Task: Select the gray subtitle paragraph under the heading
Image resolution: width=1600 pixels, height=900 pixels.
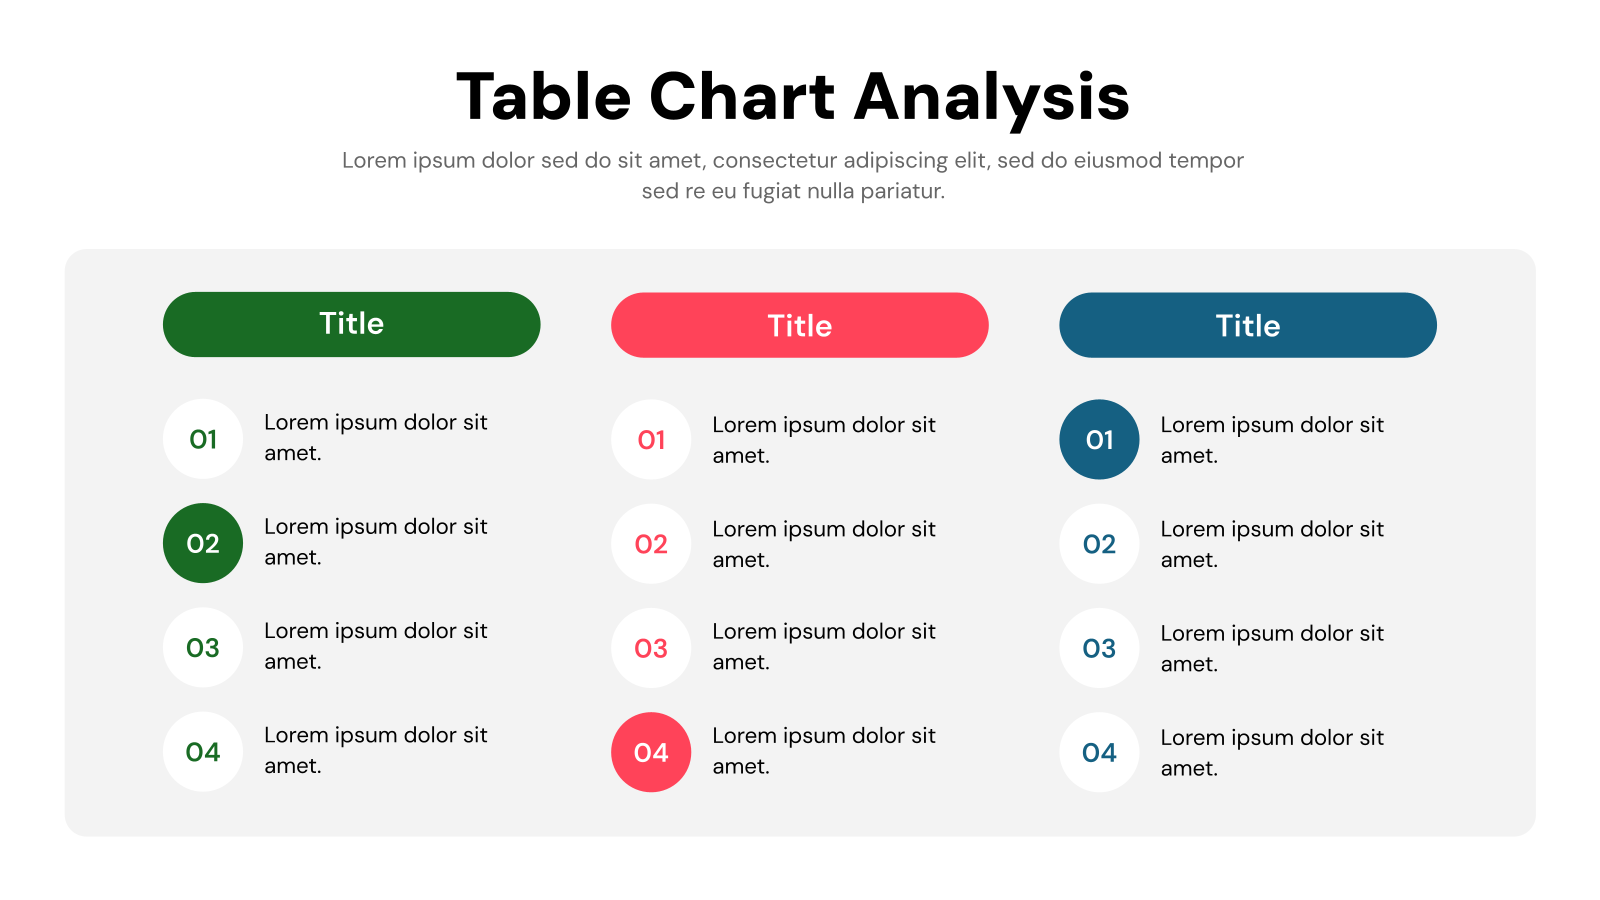Action: click(x=793, y=175)
